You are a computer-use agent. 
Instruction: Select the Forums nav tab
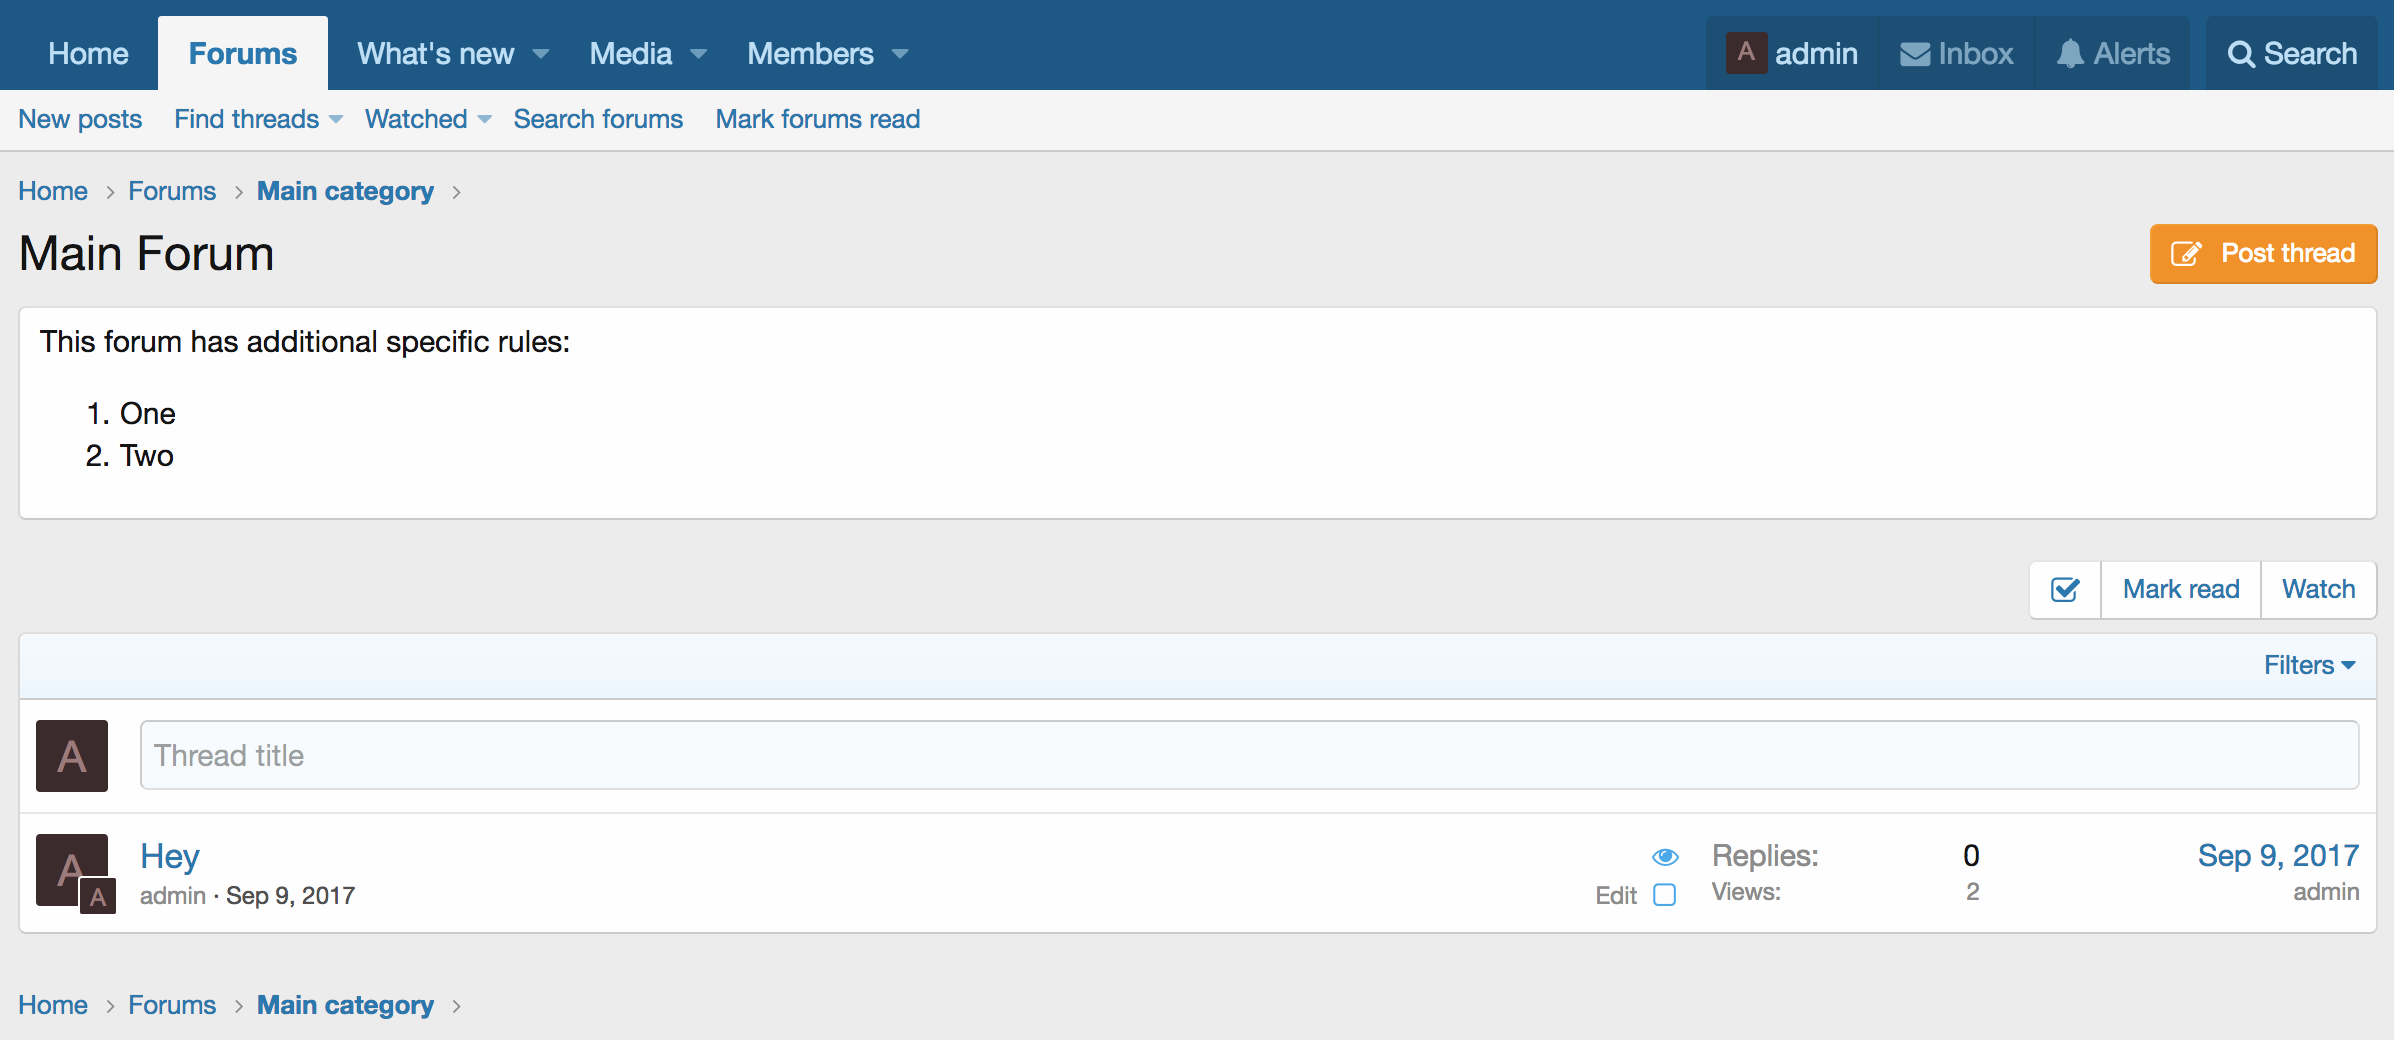tap(243, 54)
